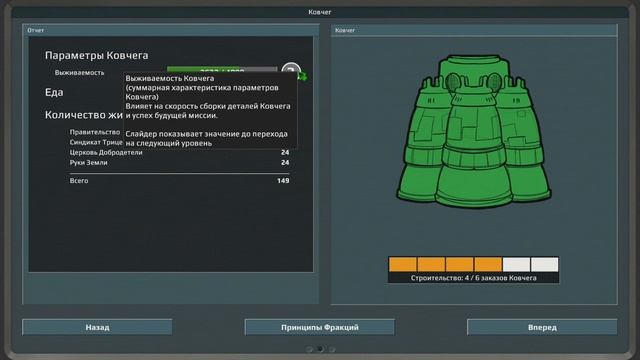This screenshot has width=640, height=360.
Task: Click the Еда heading
Action: (x=54, y=92)
